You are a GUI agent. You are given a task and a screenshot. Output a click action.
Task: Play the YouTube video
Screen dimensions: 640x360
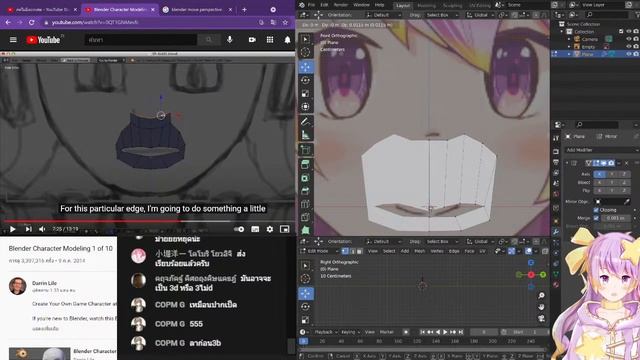click(x=12, y=229)
